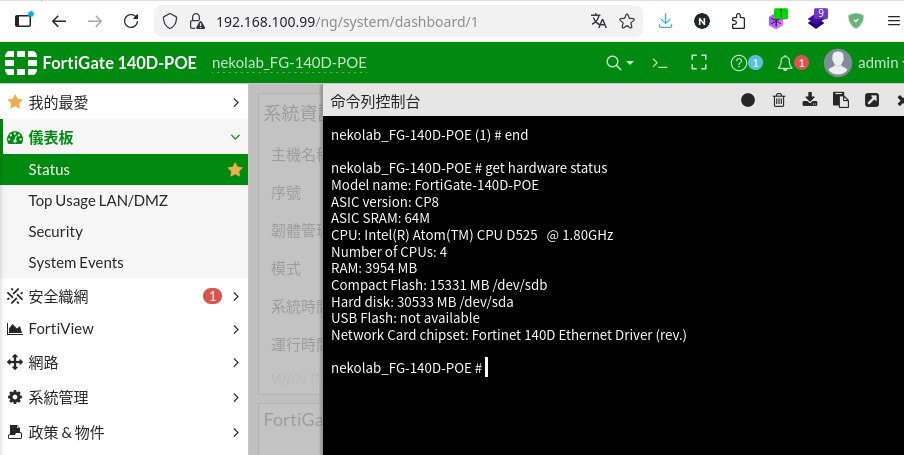Bookmark this page with the star icon
This screenshot has height=455, width=904.
coord(627,21)
